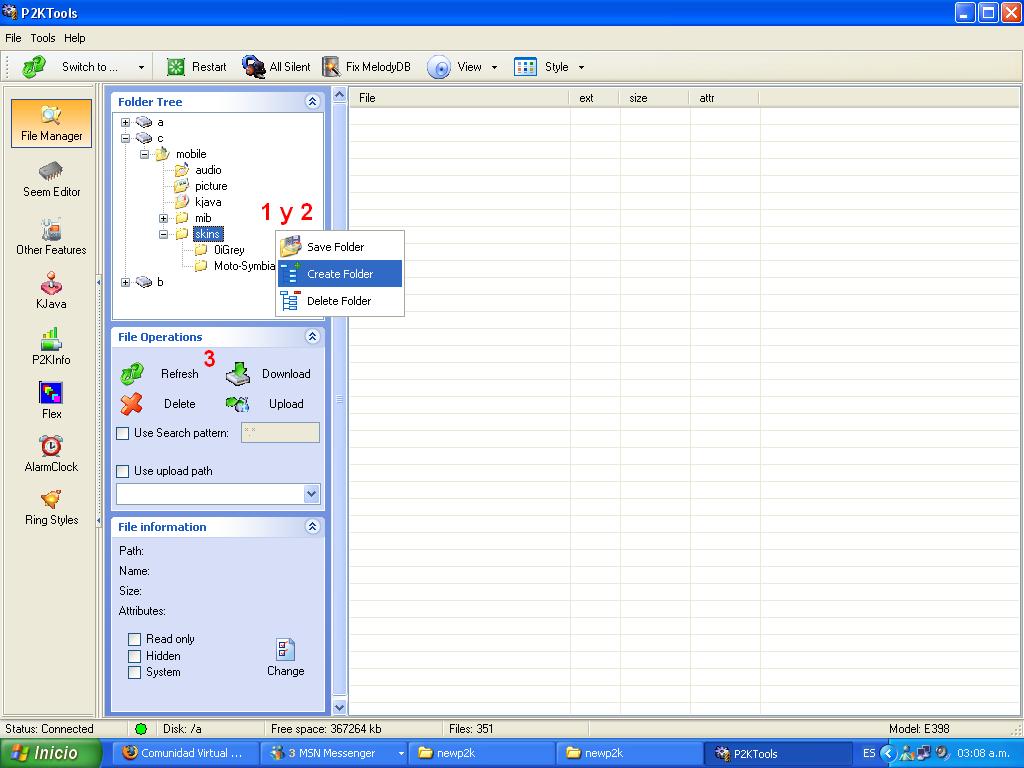Open the AlarmClock section

click(52, 455)
